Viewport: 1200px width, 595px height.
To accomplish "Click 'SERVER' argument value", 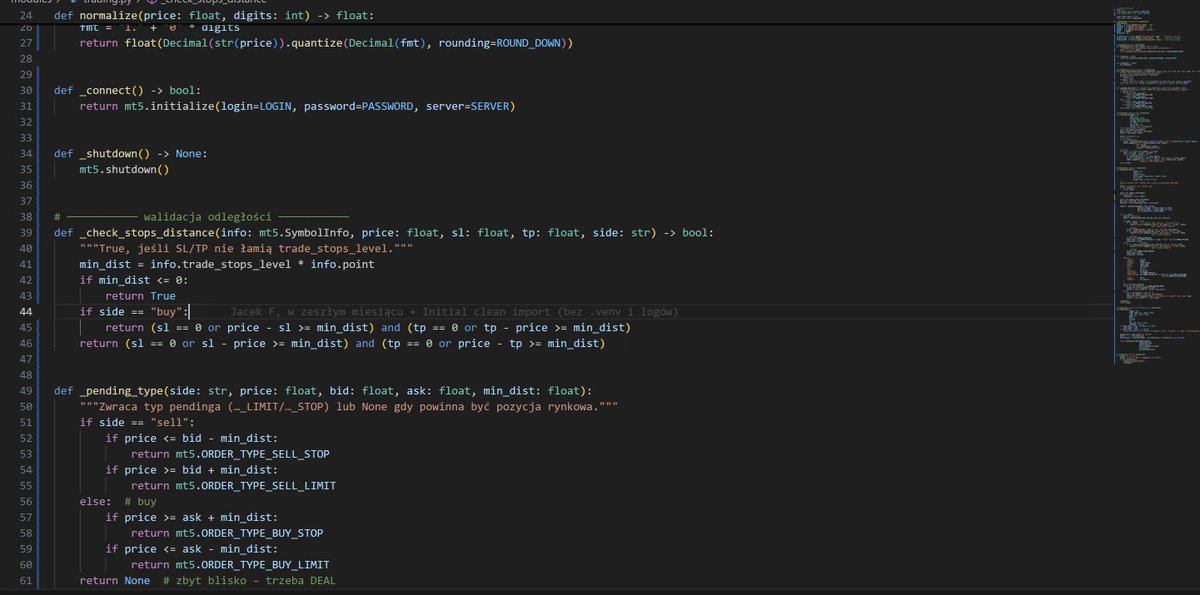I will click(x=488, y=105).
